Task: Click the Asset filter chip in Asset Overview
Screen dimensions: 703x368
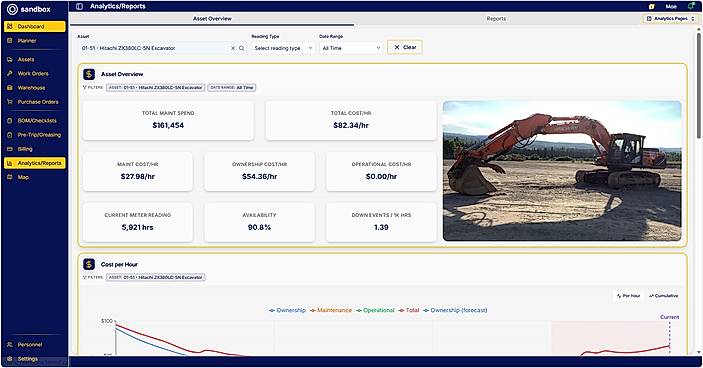Action: [x=156, y=87]
